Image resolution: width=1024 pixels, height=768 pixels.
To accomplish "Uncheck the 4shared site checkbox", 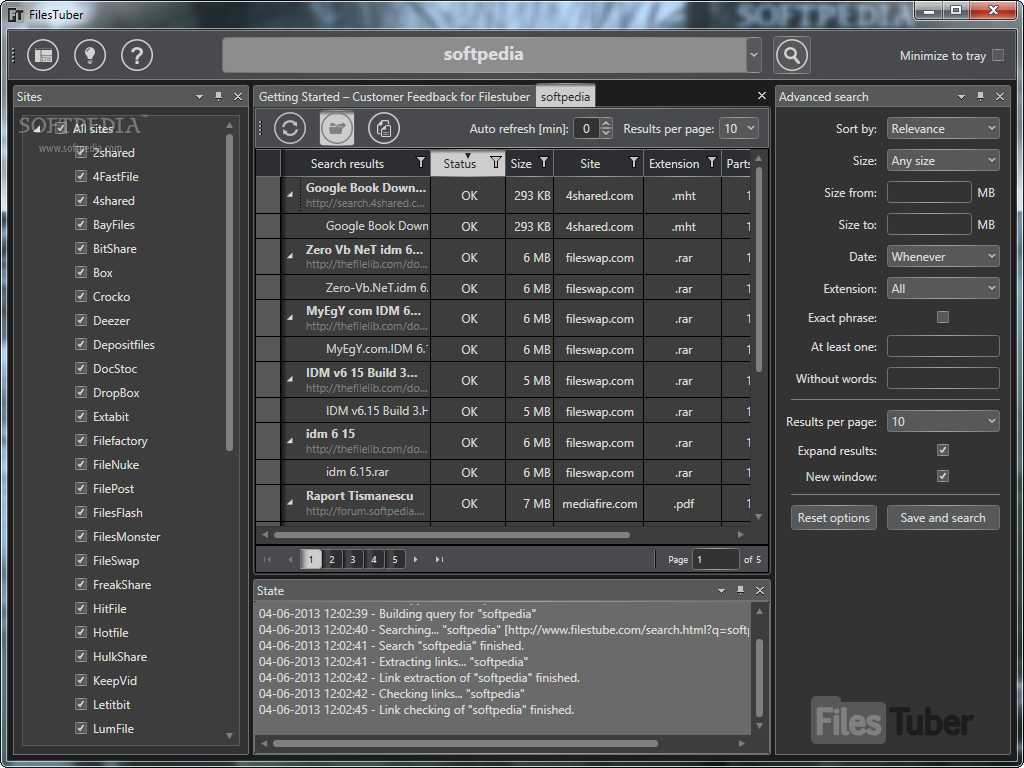I will click(x=81, y=200).
